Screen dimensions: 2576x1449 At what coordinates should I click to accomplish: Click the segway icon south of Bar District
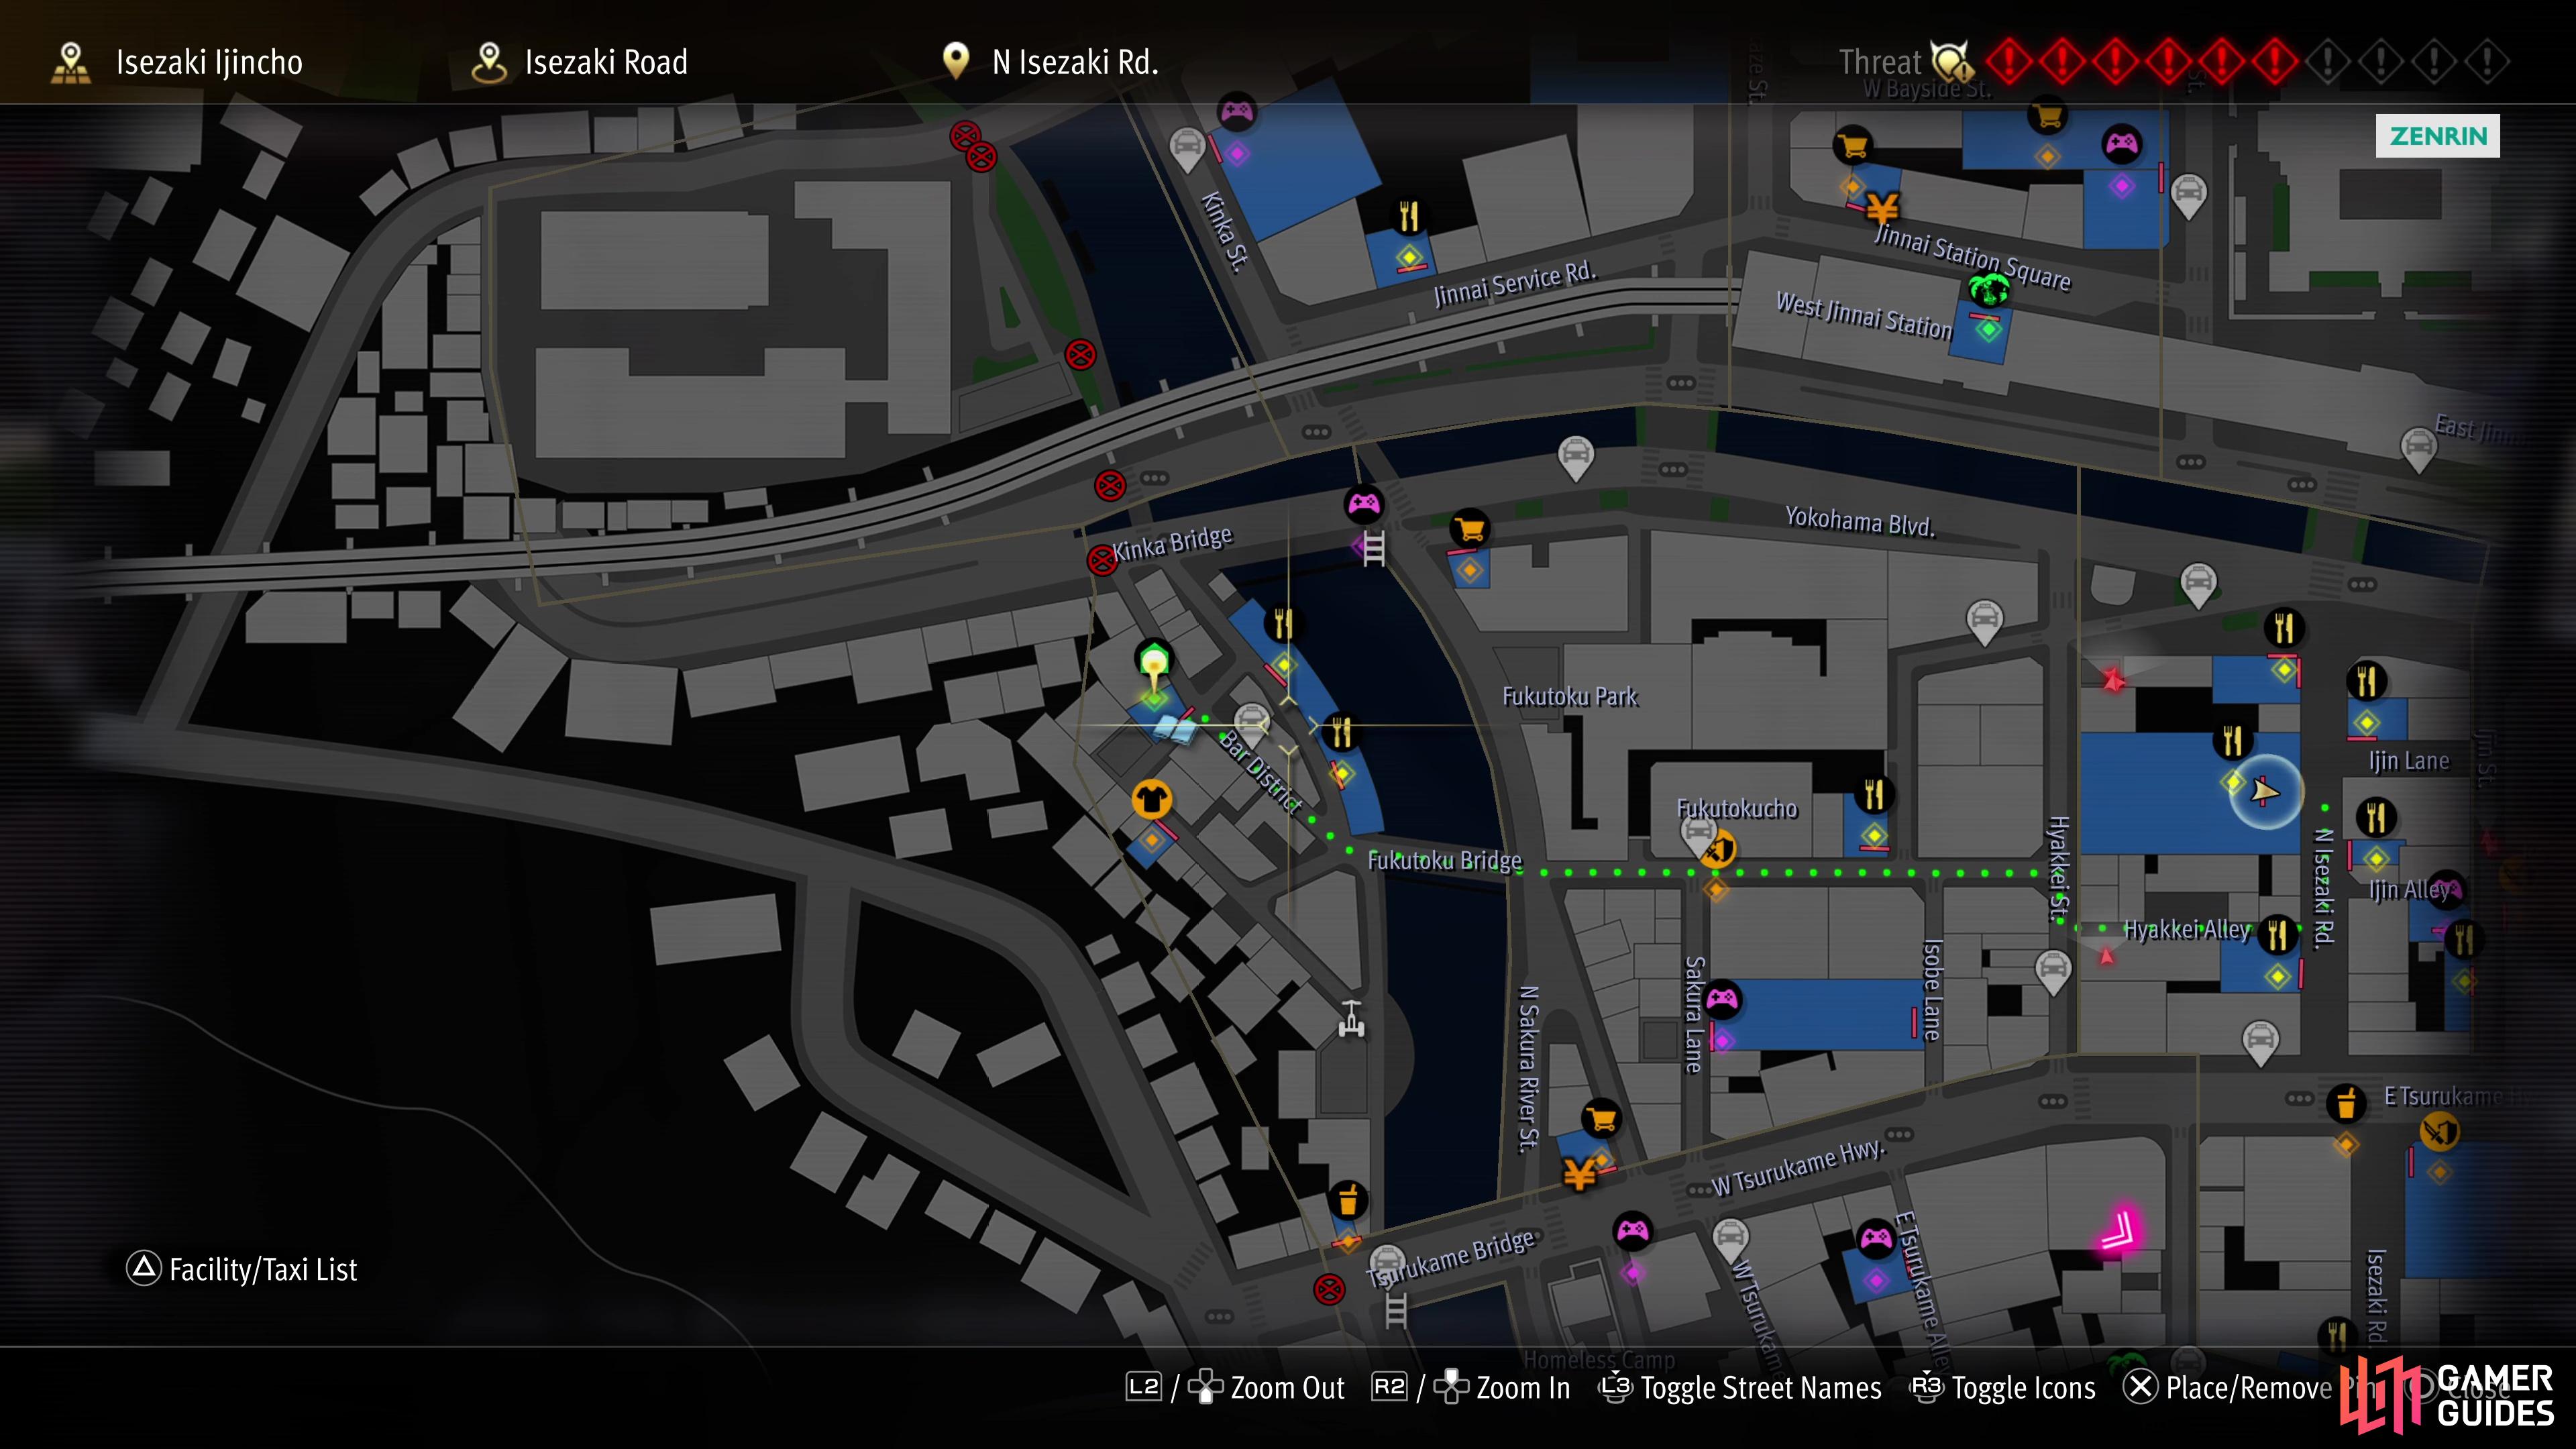1352,1019
